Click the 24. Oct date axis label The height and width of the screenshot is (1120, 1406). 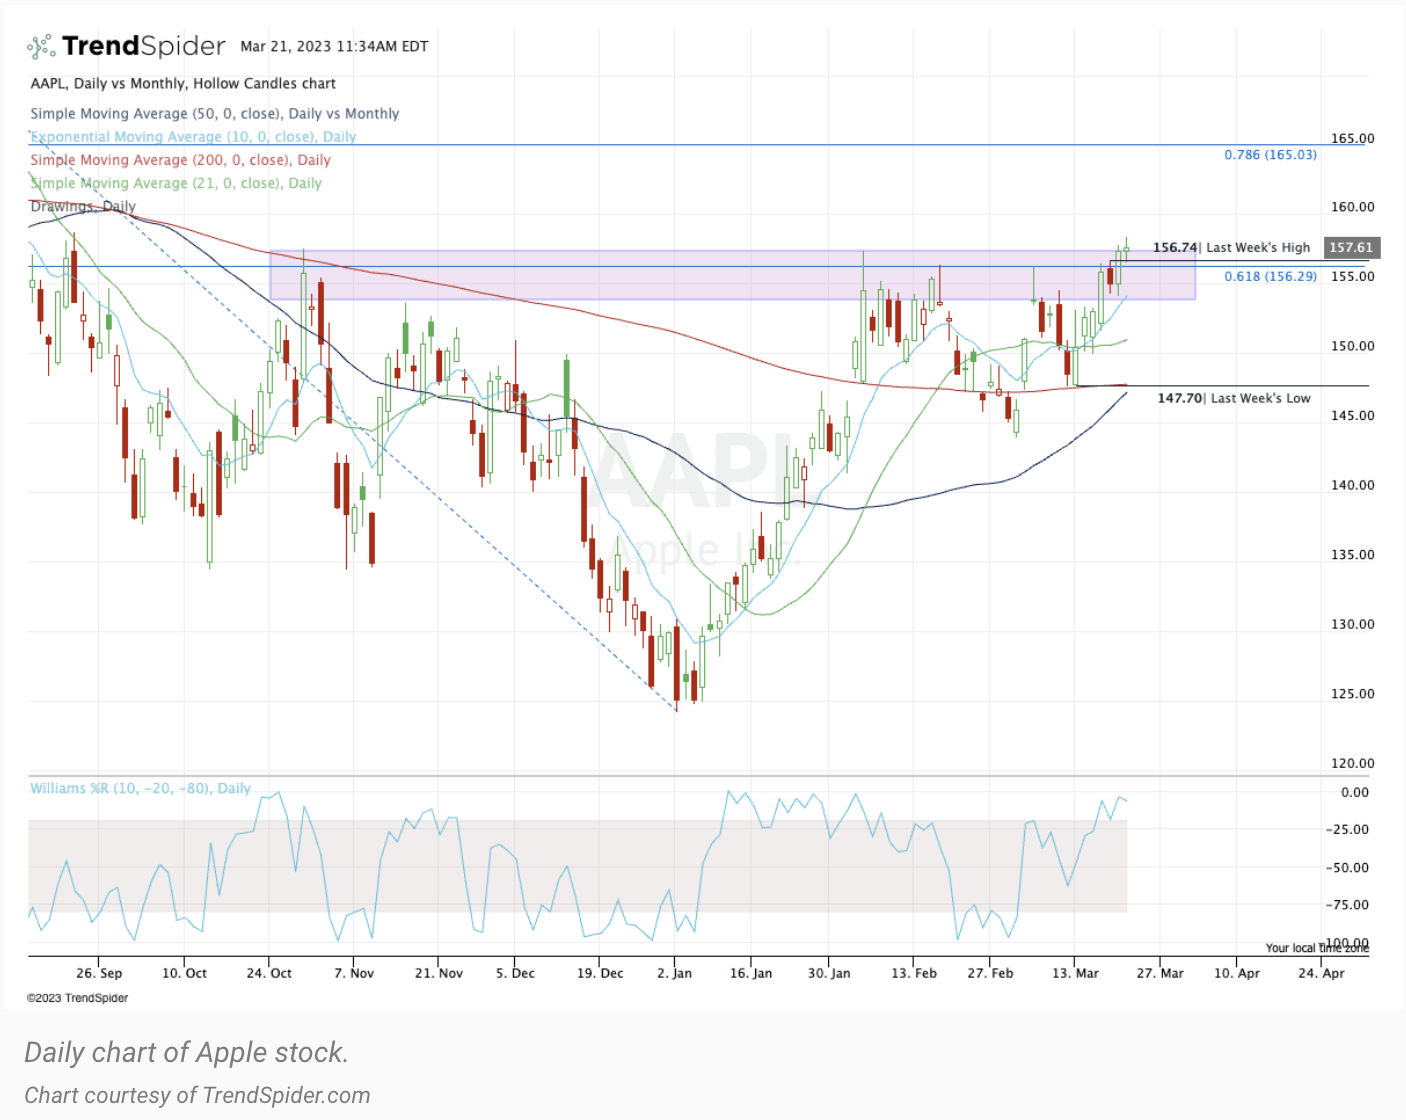point(269,973)
